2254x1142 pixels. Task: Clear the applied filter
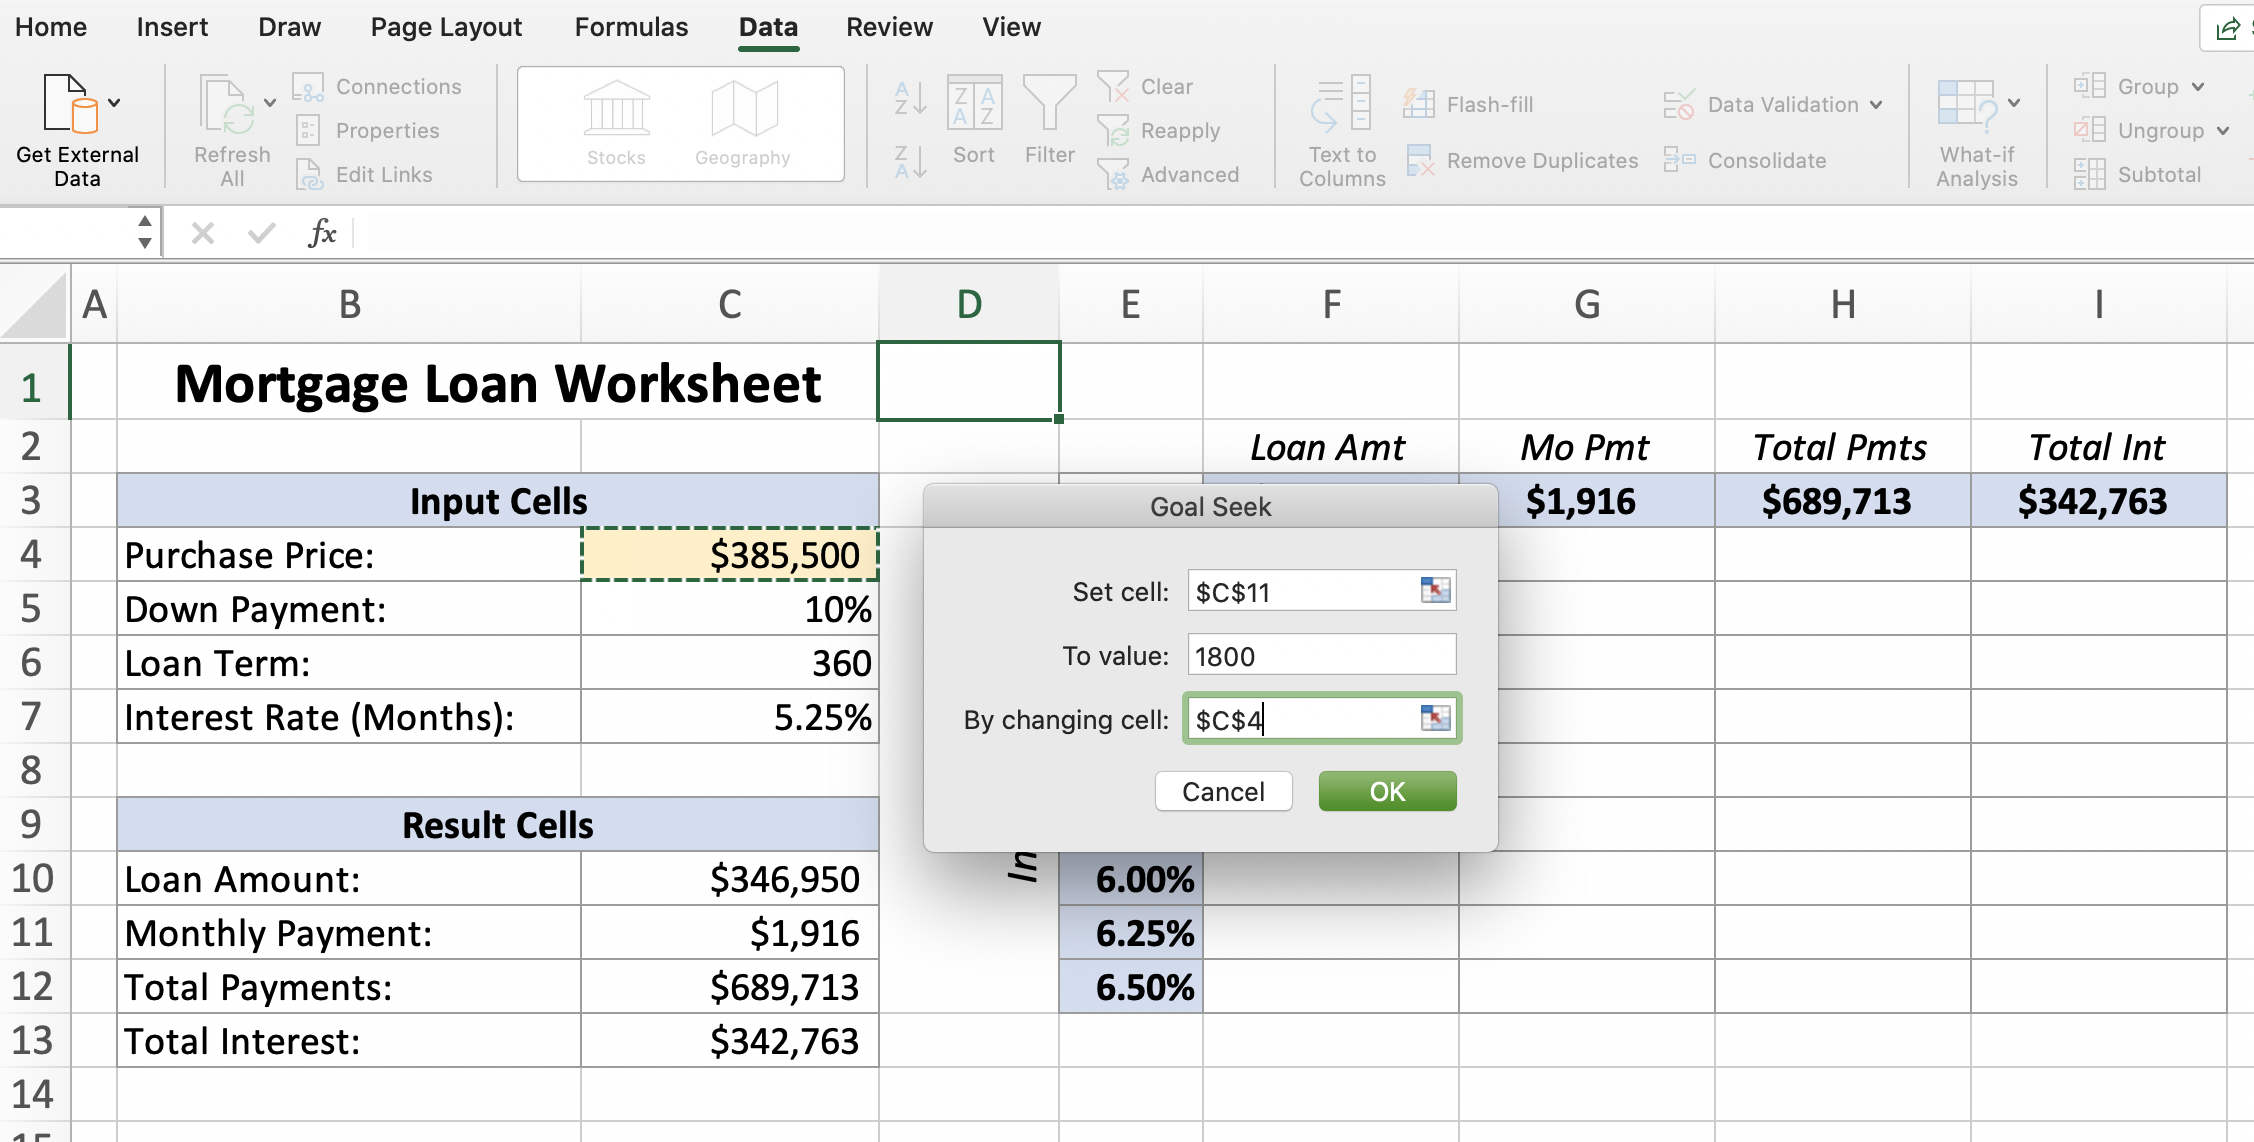click(1145, 87)
